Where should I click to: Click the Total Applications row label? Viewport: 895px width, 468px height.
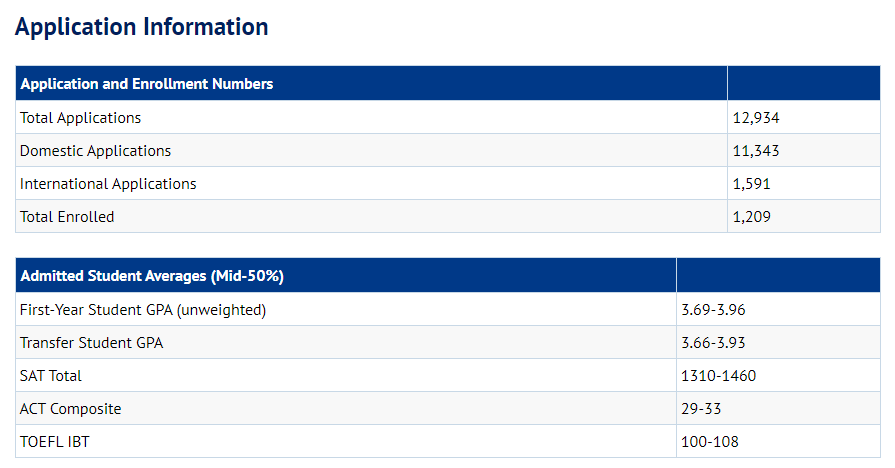pos(80,118)
